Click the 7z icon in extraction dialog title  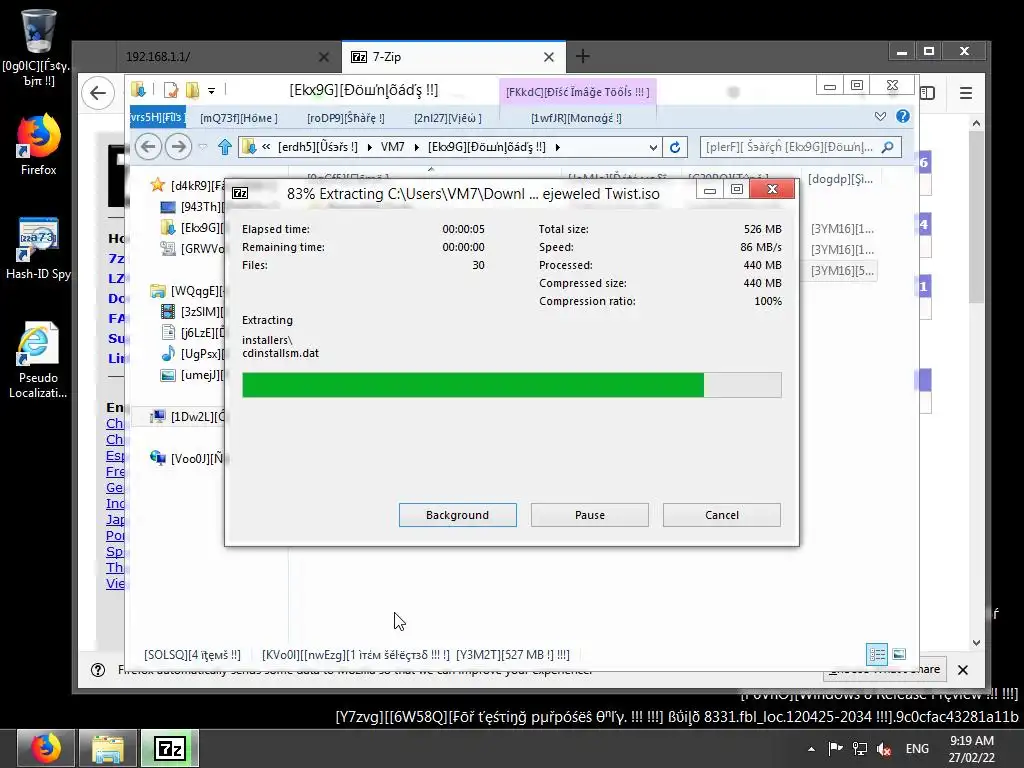240,193
